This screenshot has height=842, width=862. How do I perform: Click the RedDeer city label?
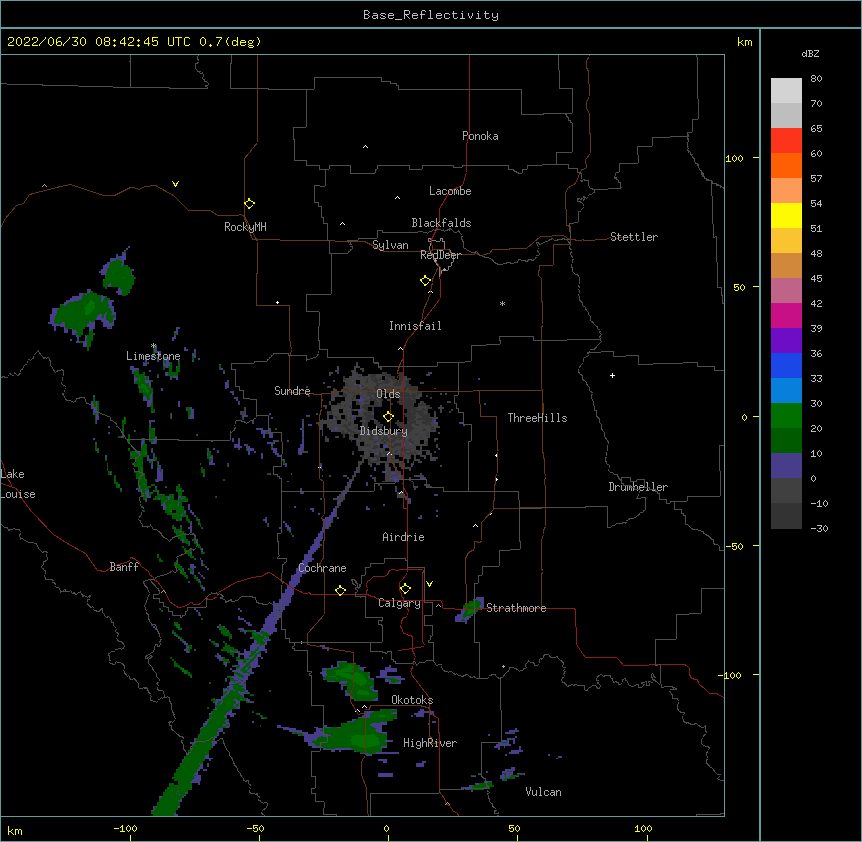440,255
